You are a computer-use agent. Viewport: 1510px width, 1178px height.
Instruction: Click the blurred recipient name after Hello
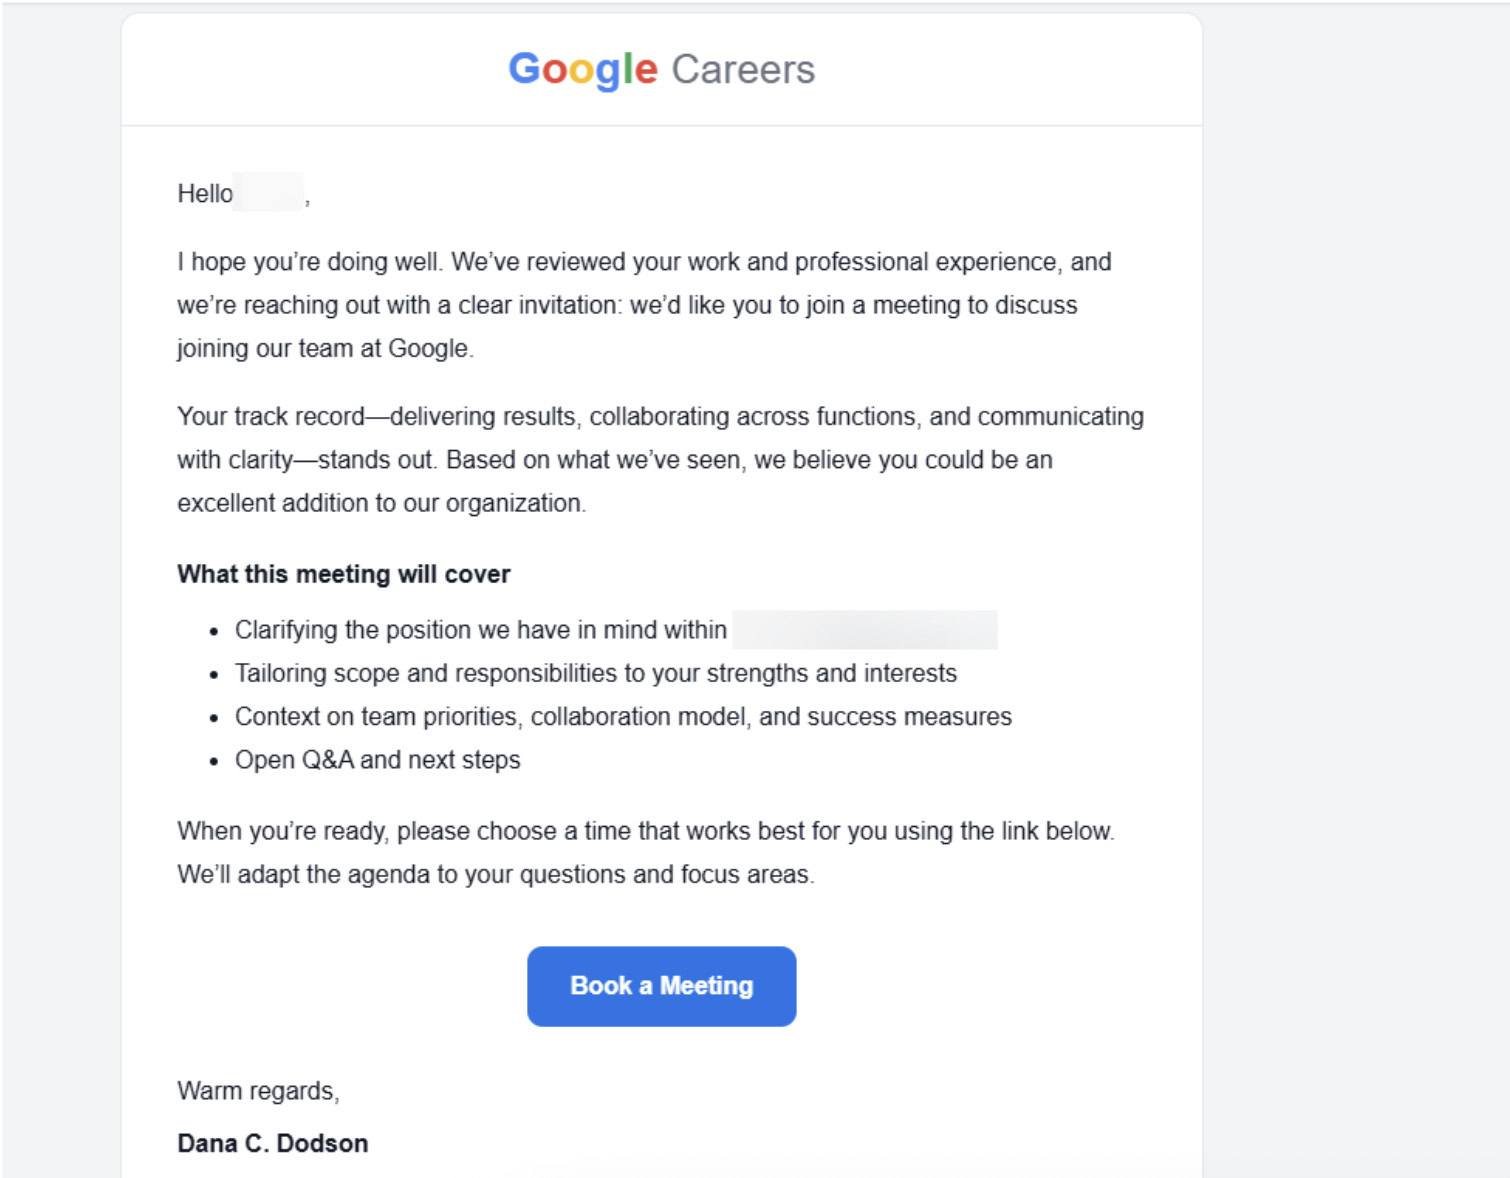pyautogui.click(x=268, y=193)
